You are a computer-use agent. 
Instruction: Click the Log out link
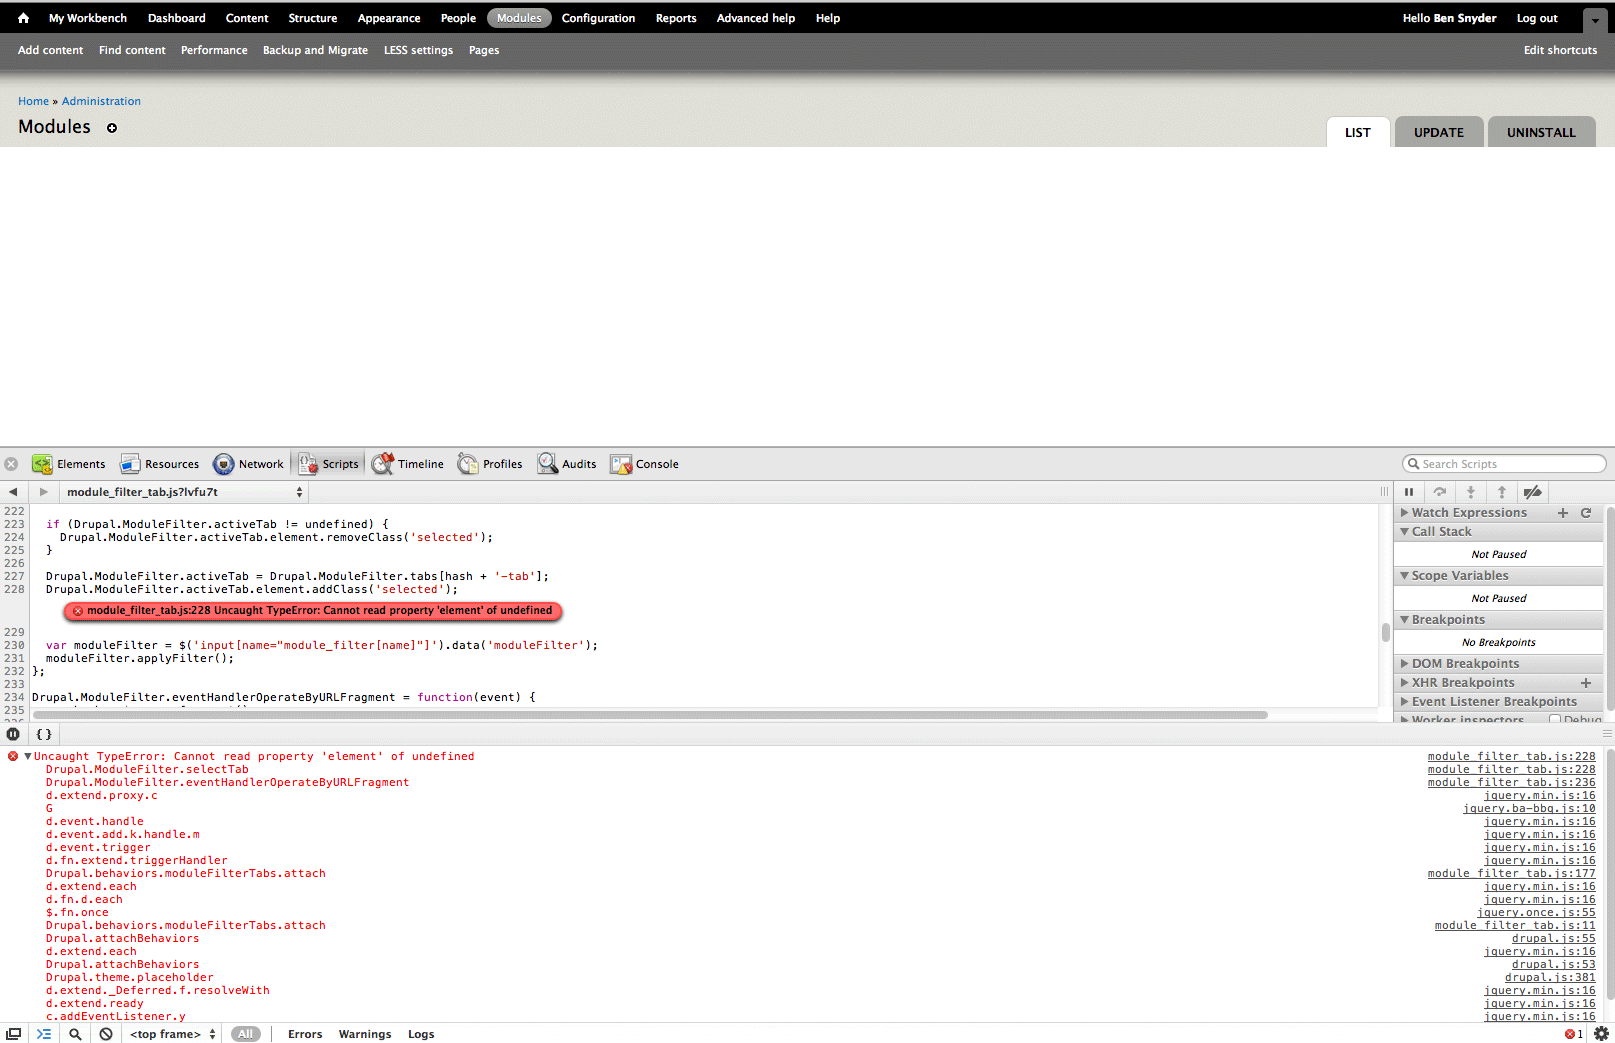click(1537, 18)
